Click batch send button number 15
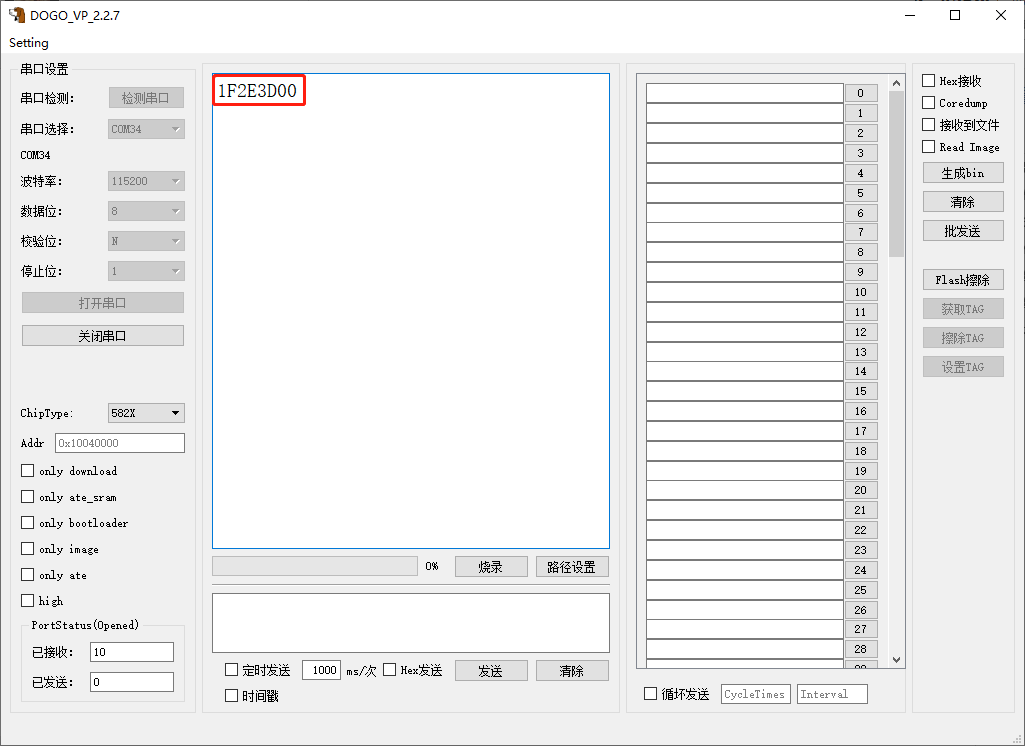The height and width of the screenshot is (746, 1025). coord(861,391)
